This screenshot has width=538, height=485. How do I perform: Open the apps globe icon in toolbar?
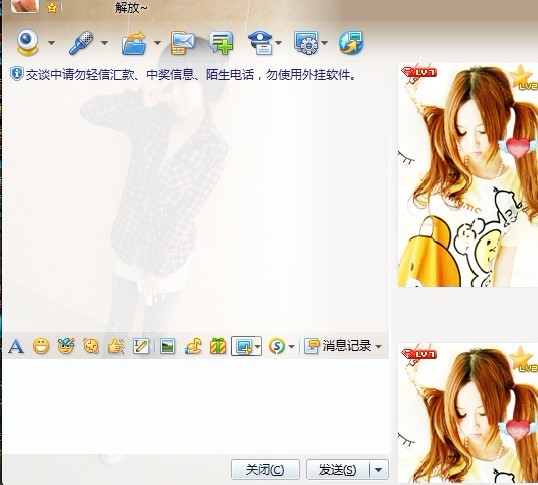click(x=351, y=43)
